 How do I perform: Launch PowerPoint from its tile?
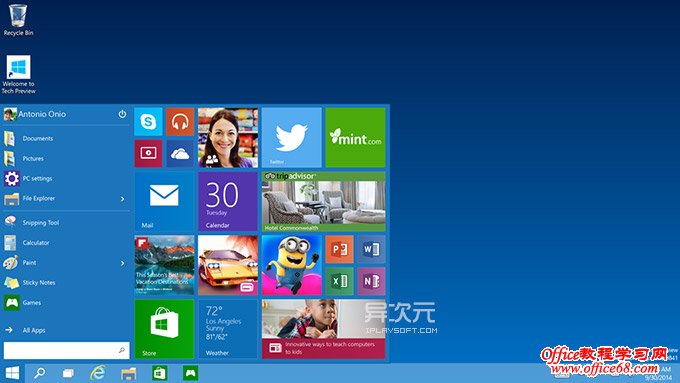pos(340,249)
